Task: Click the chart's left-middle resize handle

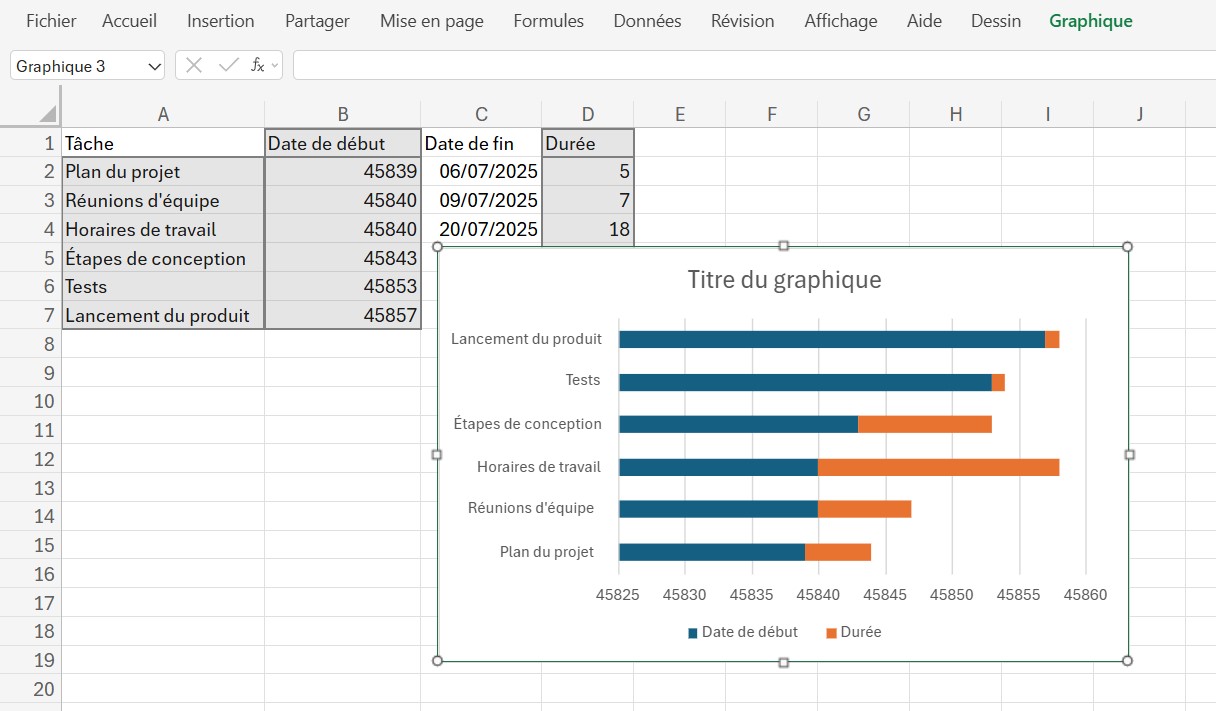Action: tap(437, 454)
